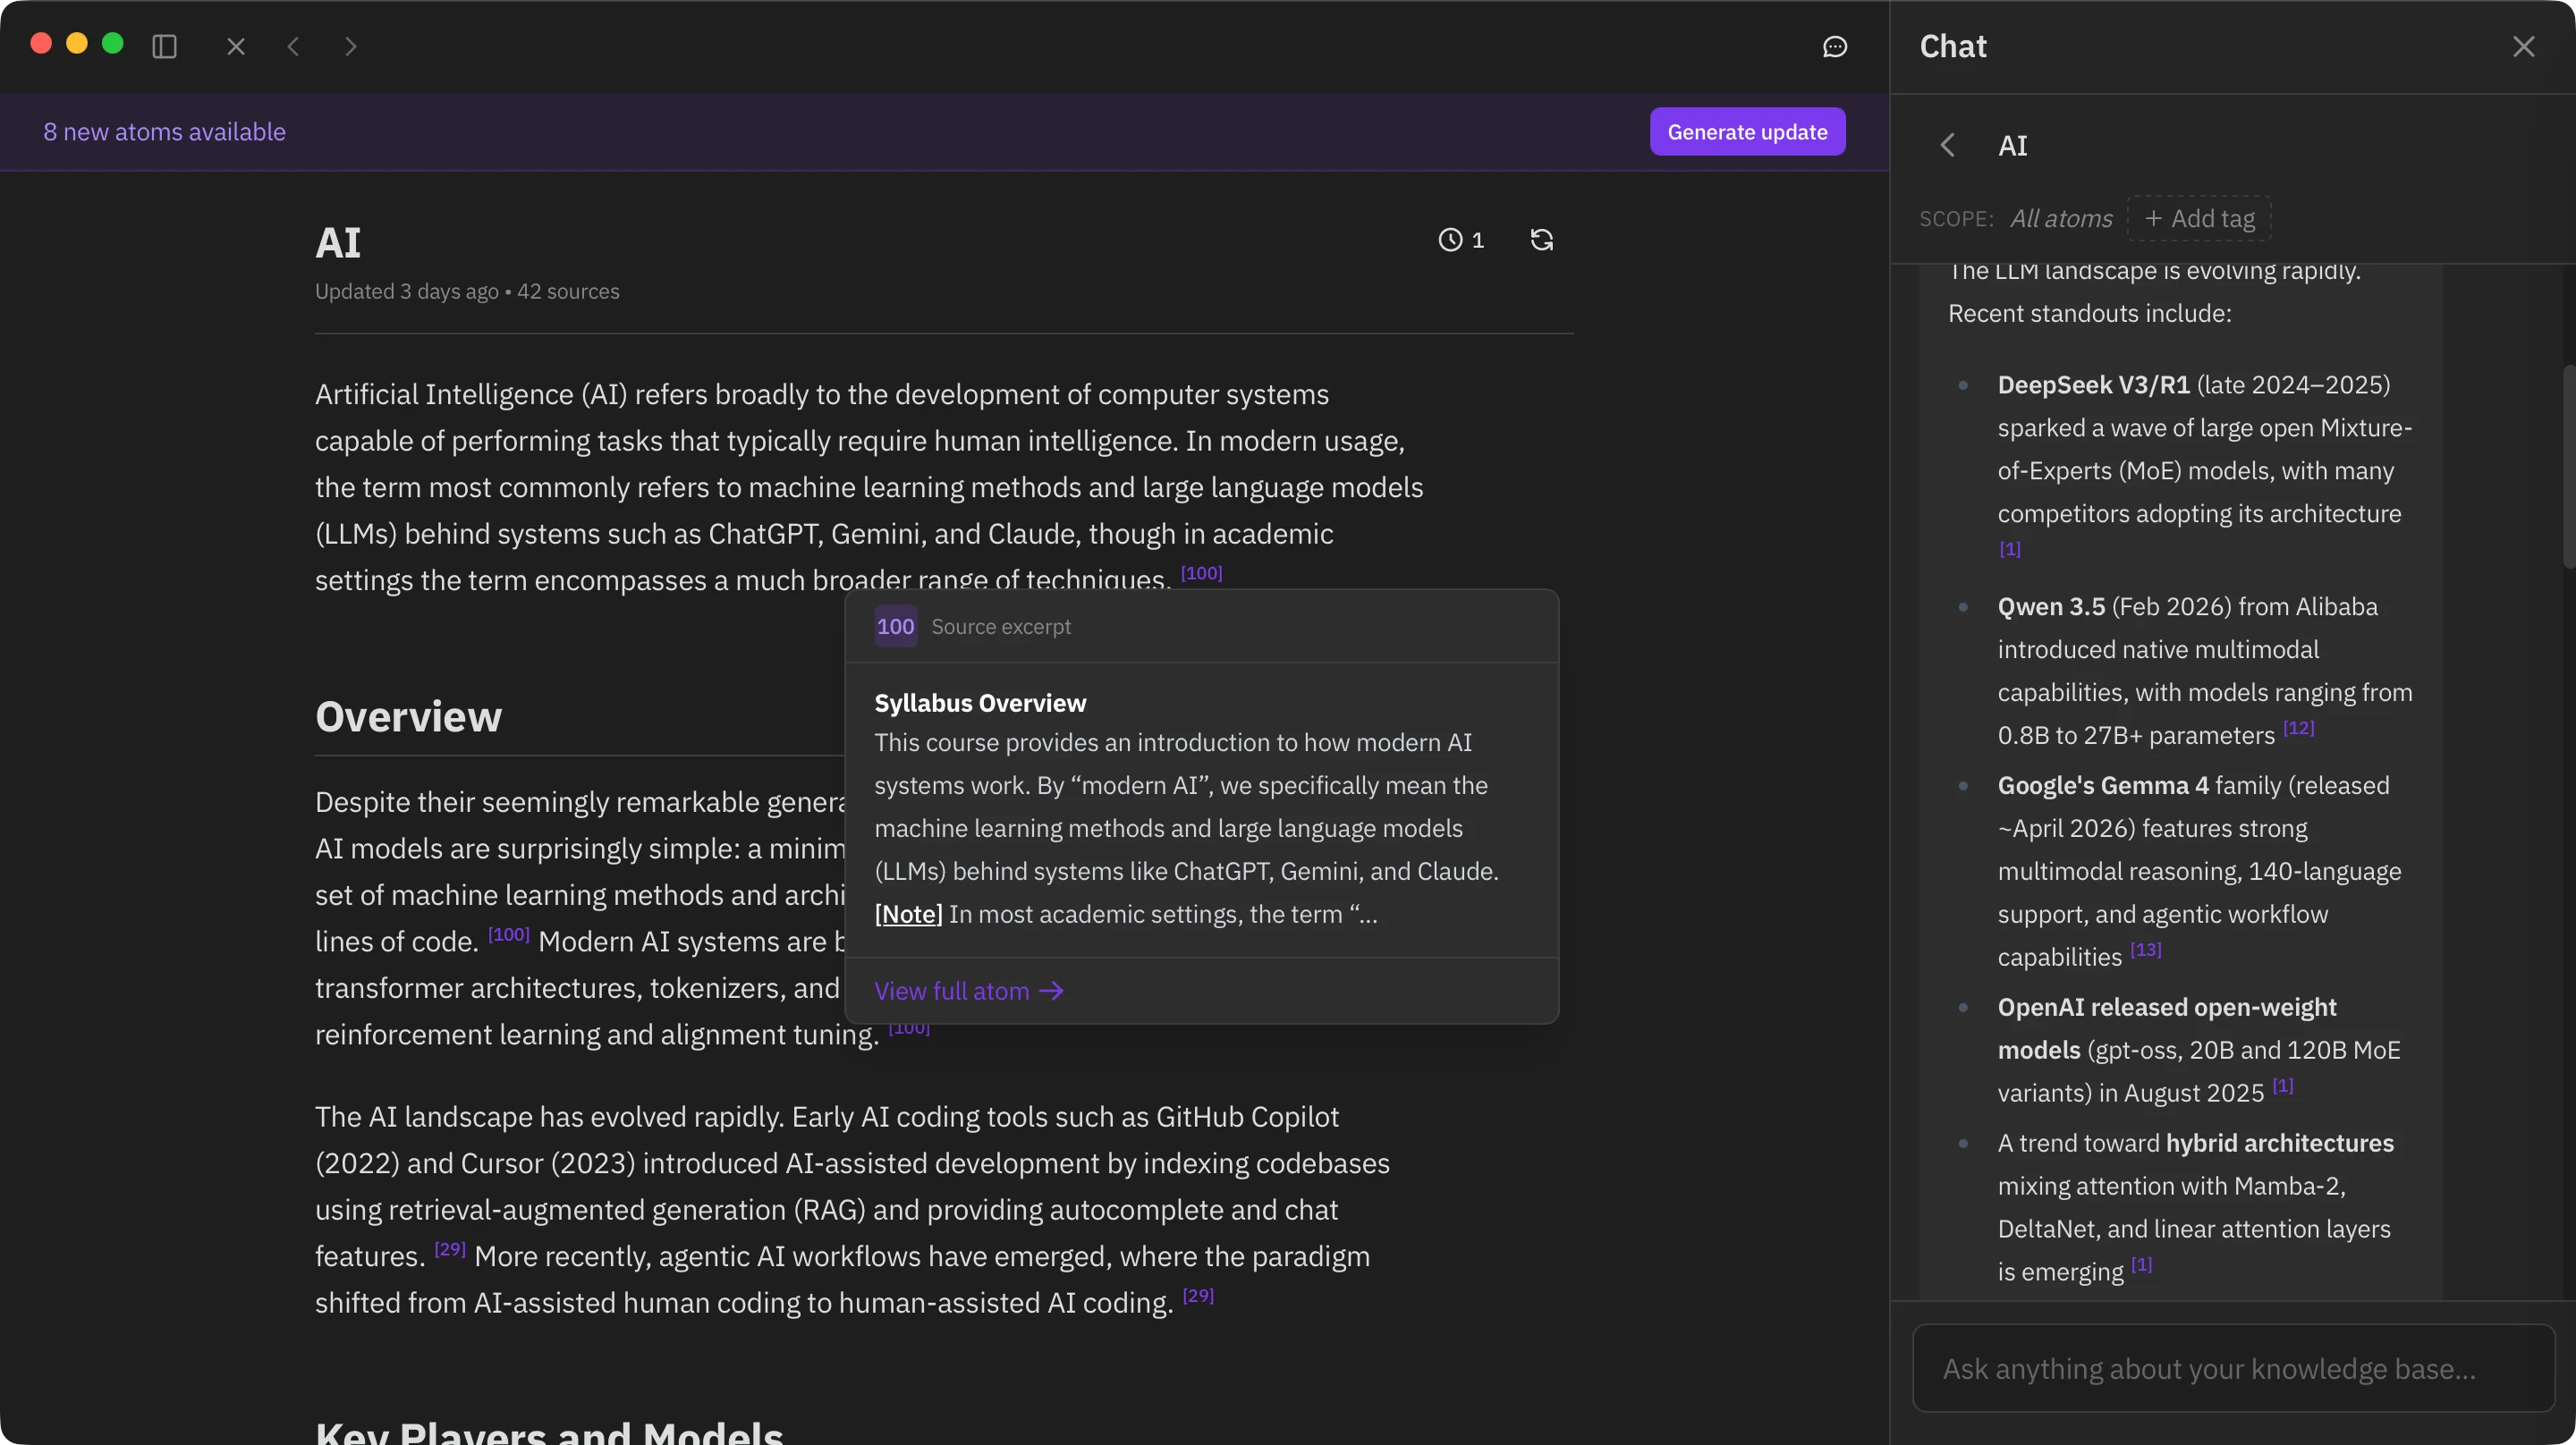Click the Ask anything chat input field
Viewport: 2576px width, 1445px height.
pos(2235,1368)
